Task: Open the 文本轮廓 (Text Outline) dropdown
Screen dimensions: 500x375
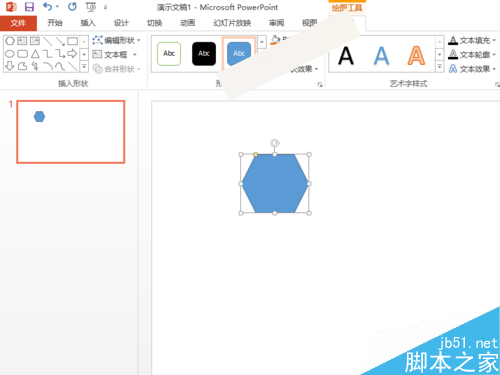Action: pyautogui.click(x=472, y=54)
